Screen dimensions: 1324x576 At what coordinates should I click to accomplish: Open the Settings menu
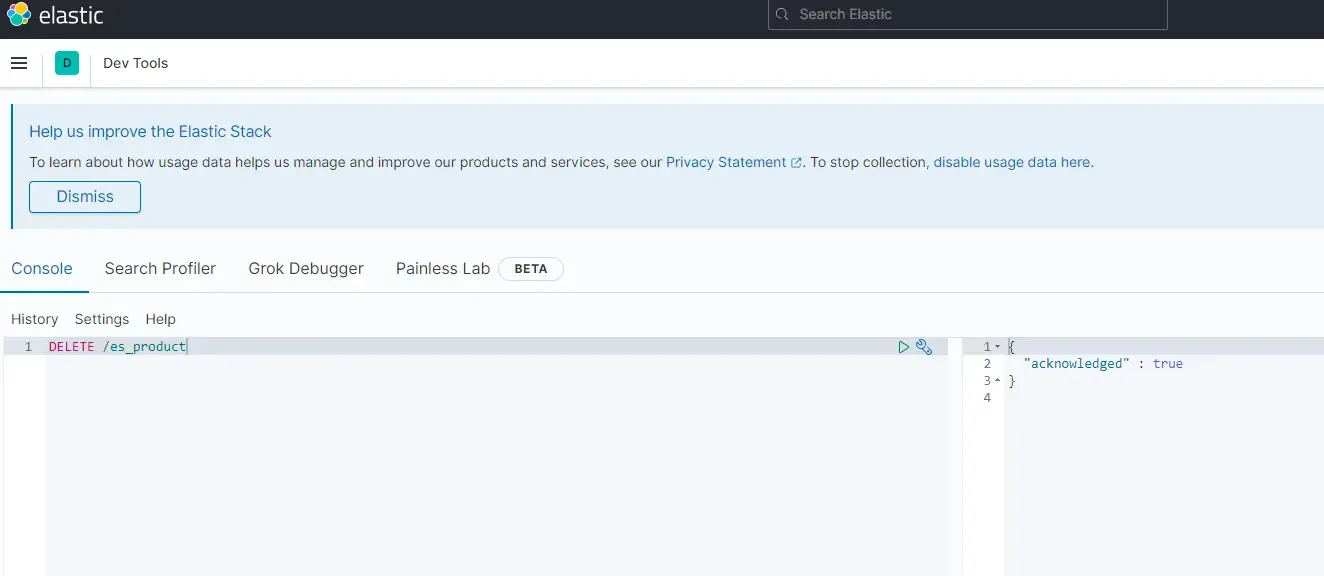tap(101, 319)
